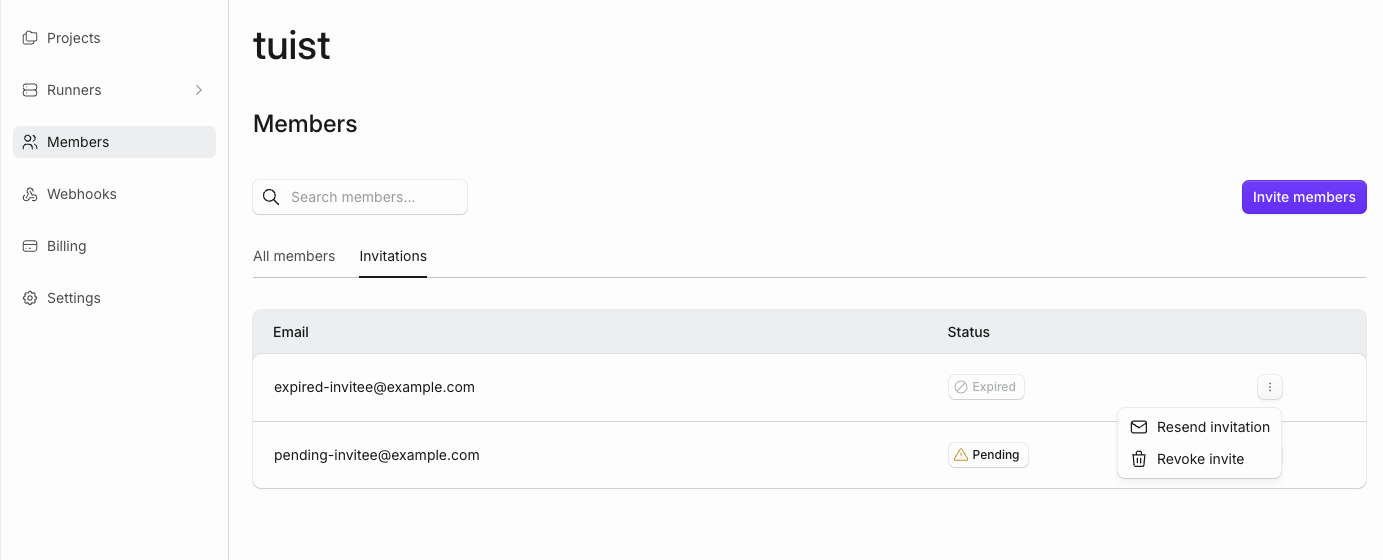
Task: Open three-dot menu for expired-invitee row
Action: pyautogui.click(x=1270, y=387)
